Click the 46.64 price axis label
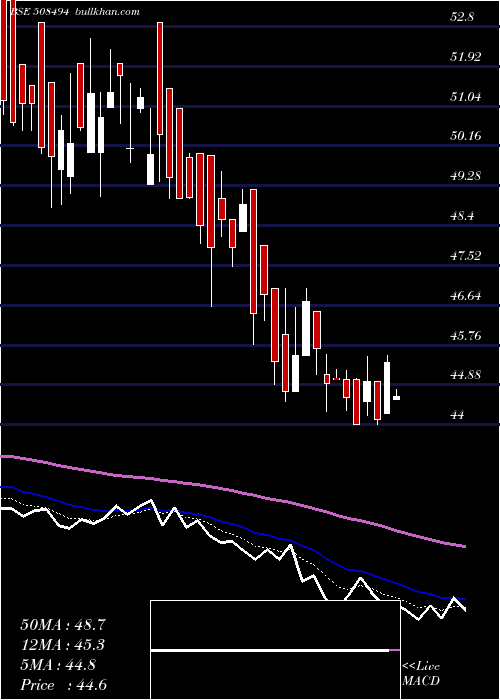Image resolution: width=500 pixels, height=700 pixels. pyautogui.click(x=466, y=296)
